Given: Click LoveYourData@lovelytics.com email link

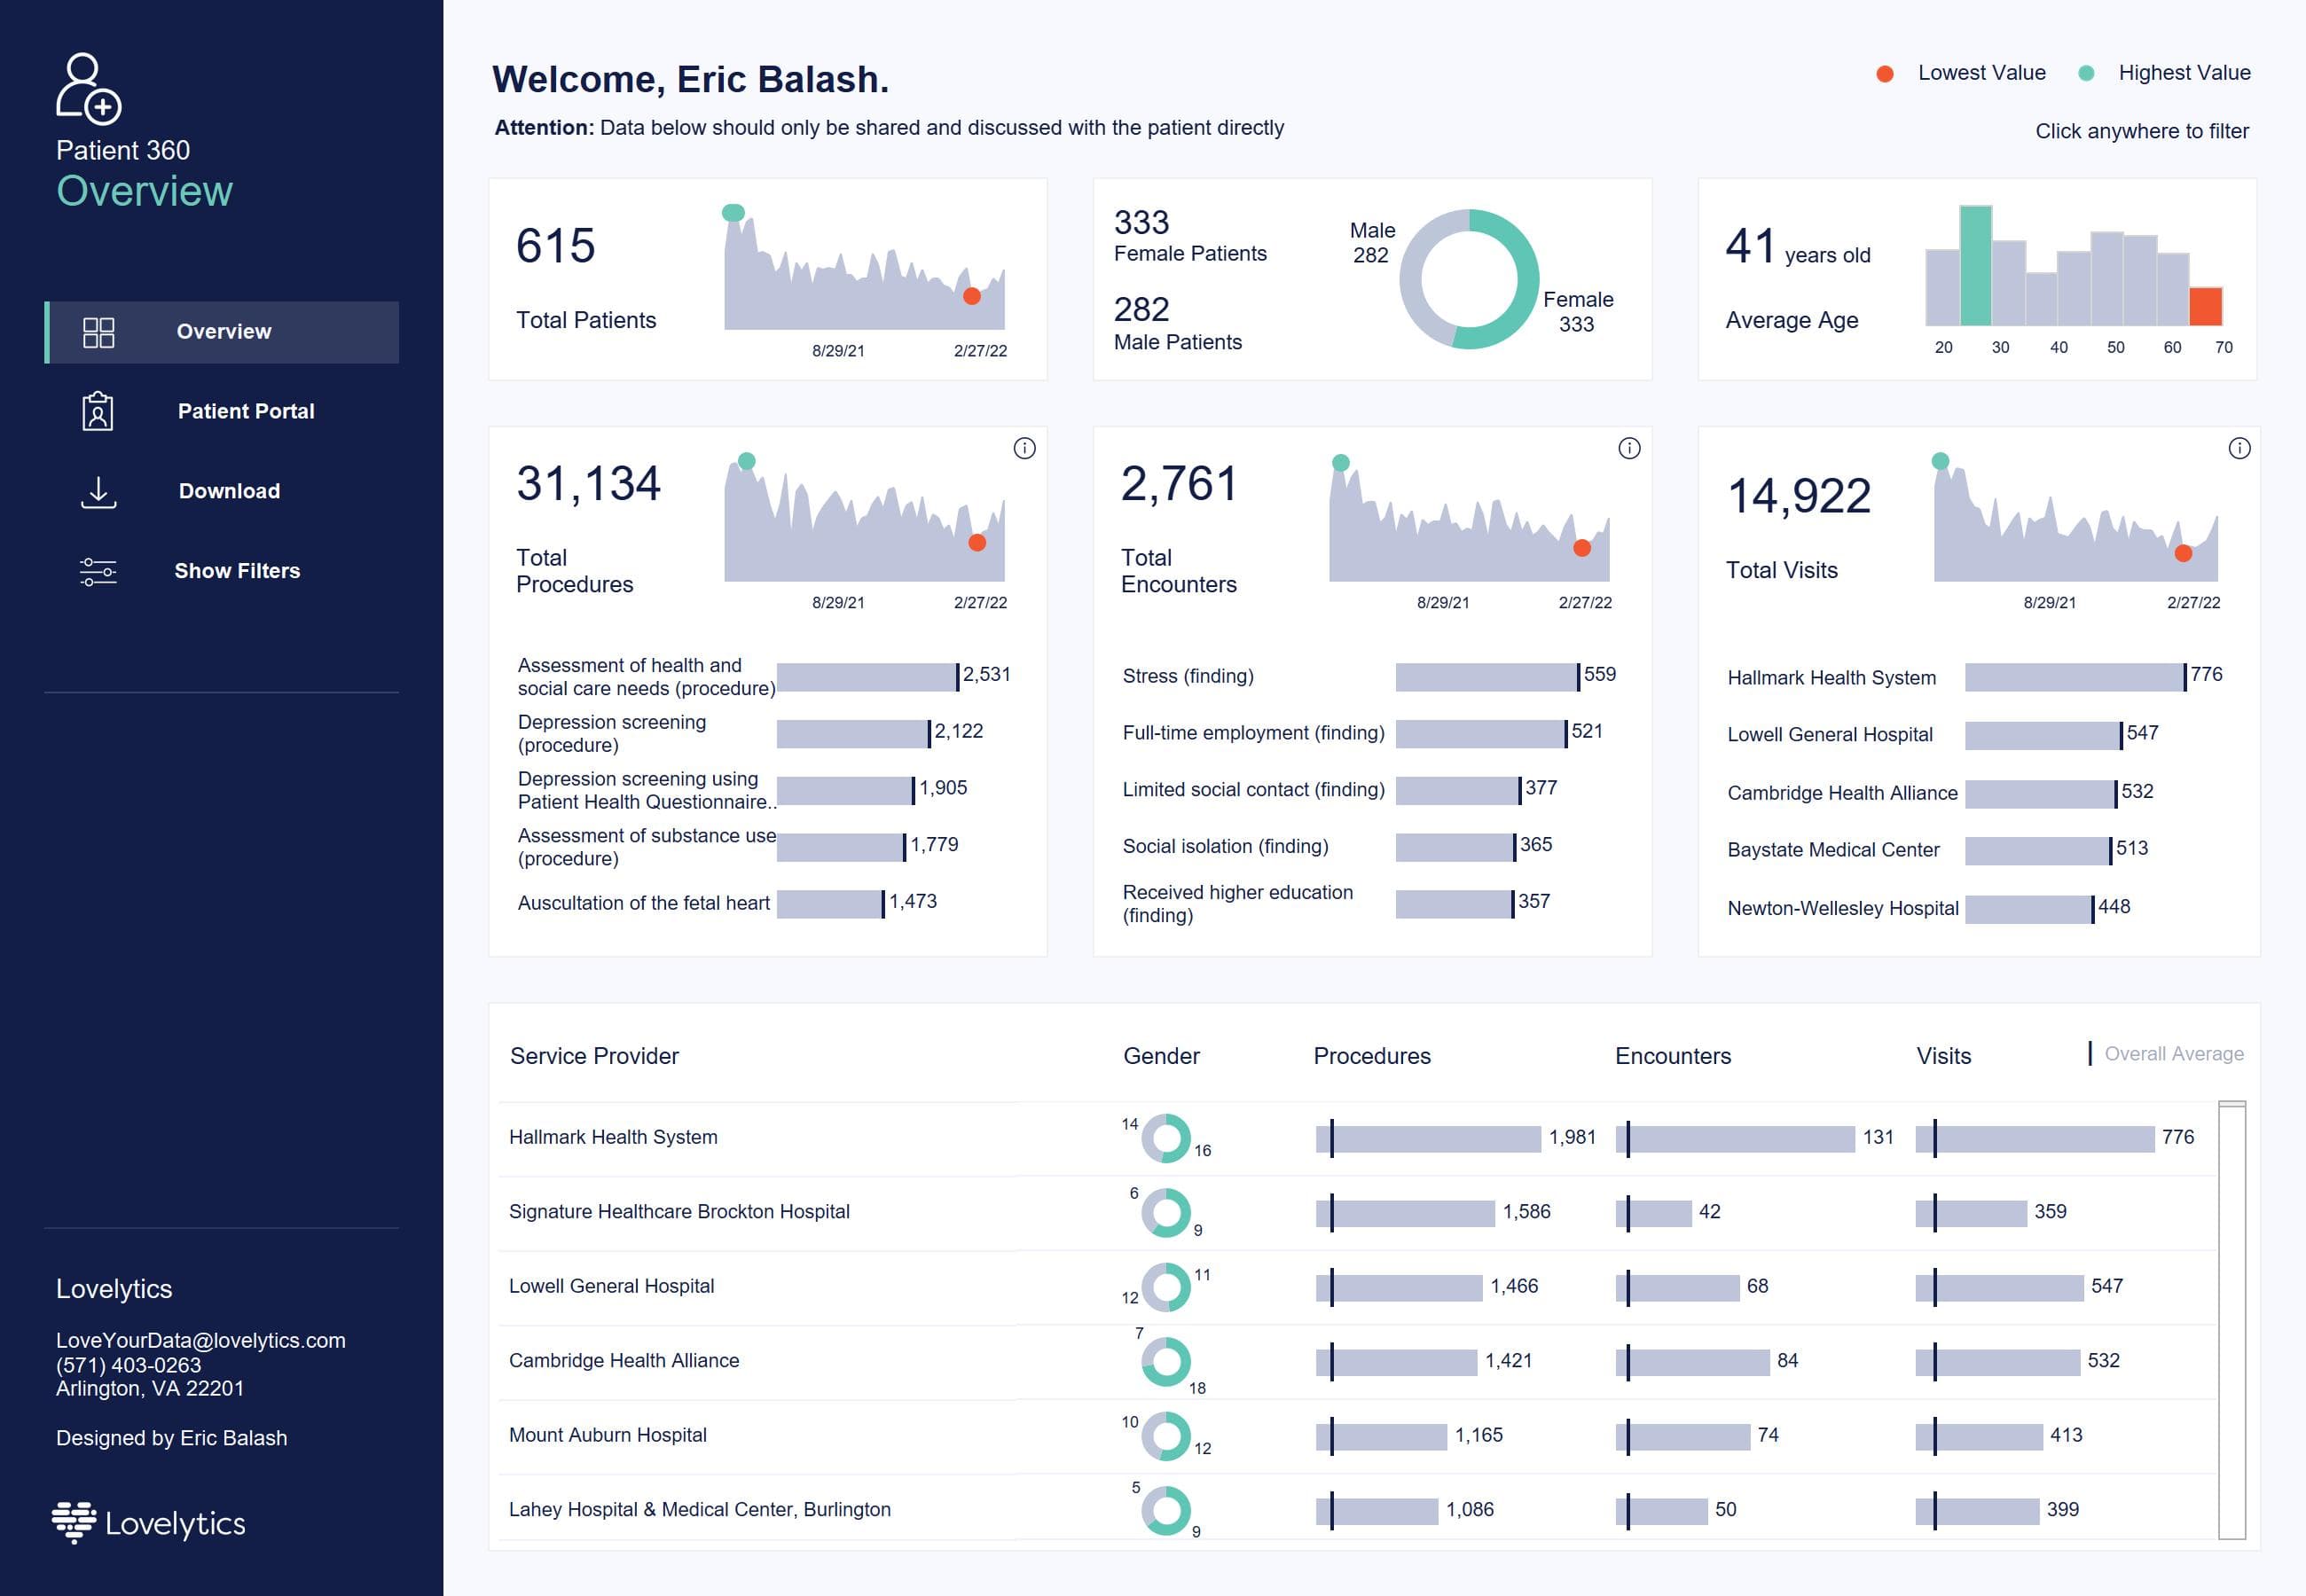Looking at the screenshot, I should click(201, 1340).
